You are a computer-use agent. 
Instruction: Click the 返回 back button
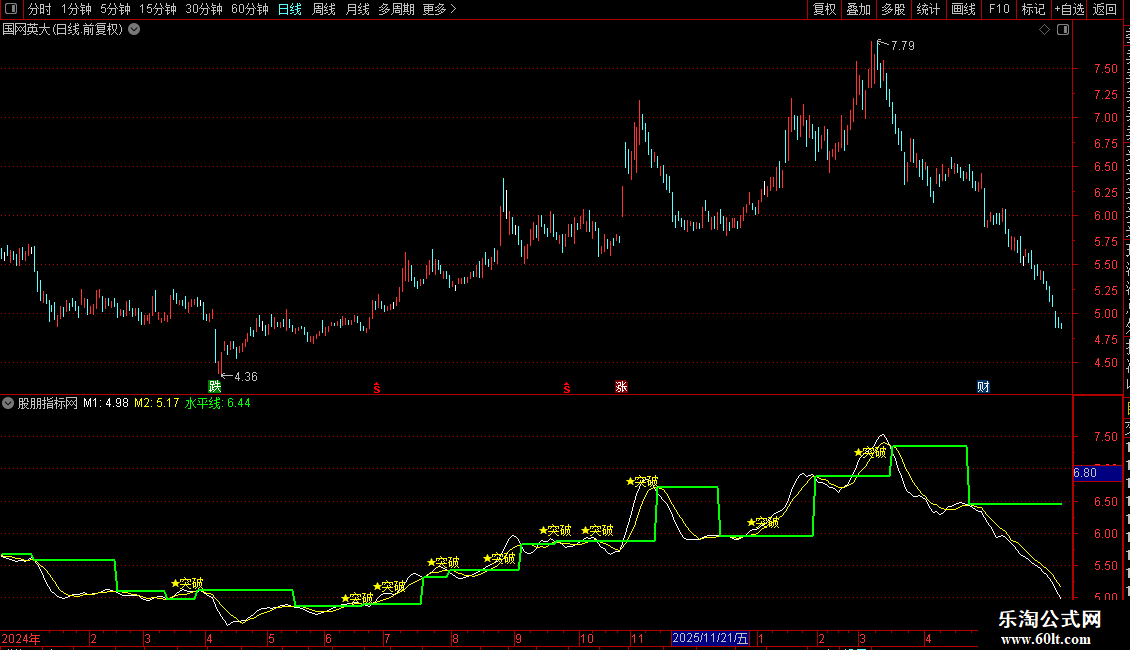(x=1104, y=9)
